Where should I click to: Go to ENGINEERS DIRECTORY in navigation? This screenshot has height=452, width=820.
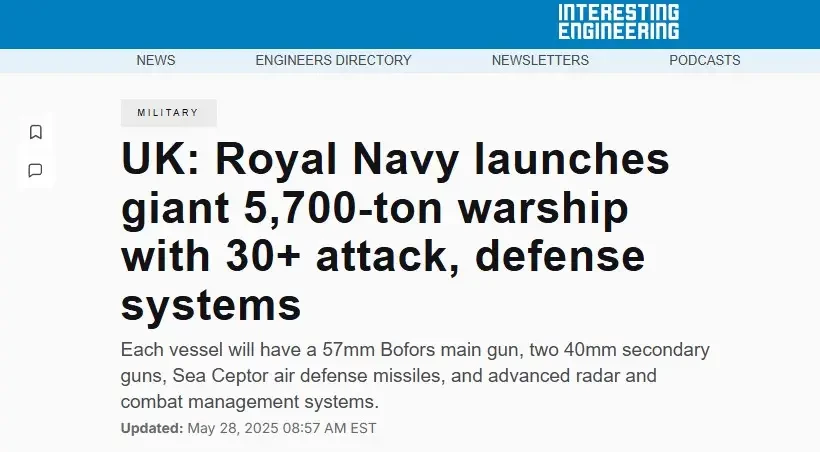pos(333,60)
